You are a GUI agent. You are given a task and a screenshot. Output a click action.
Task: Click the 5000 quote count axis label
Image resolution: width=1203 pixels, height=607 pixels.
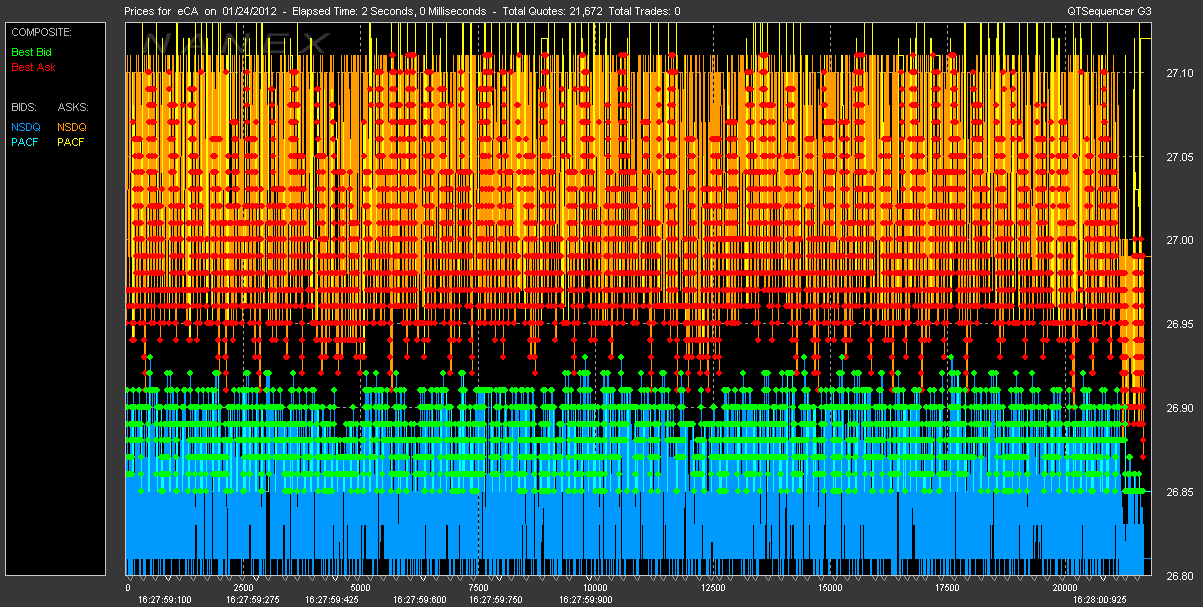(361, 588)
